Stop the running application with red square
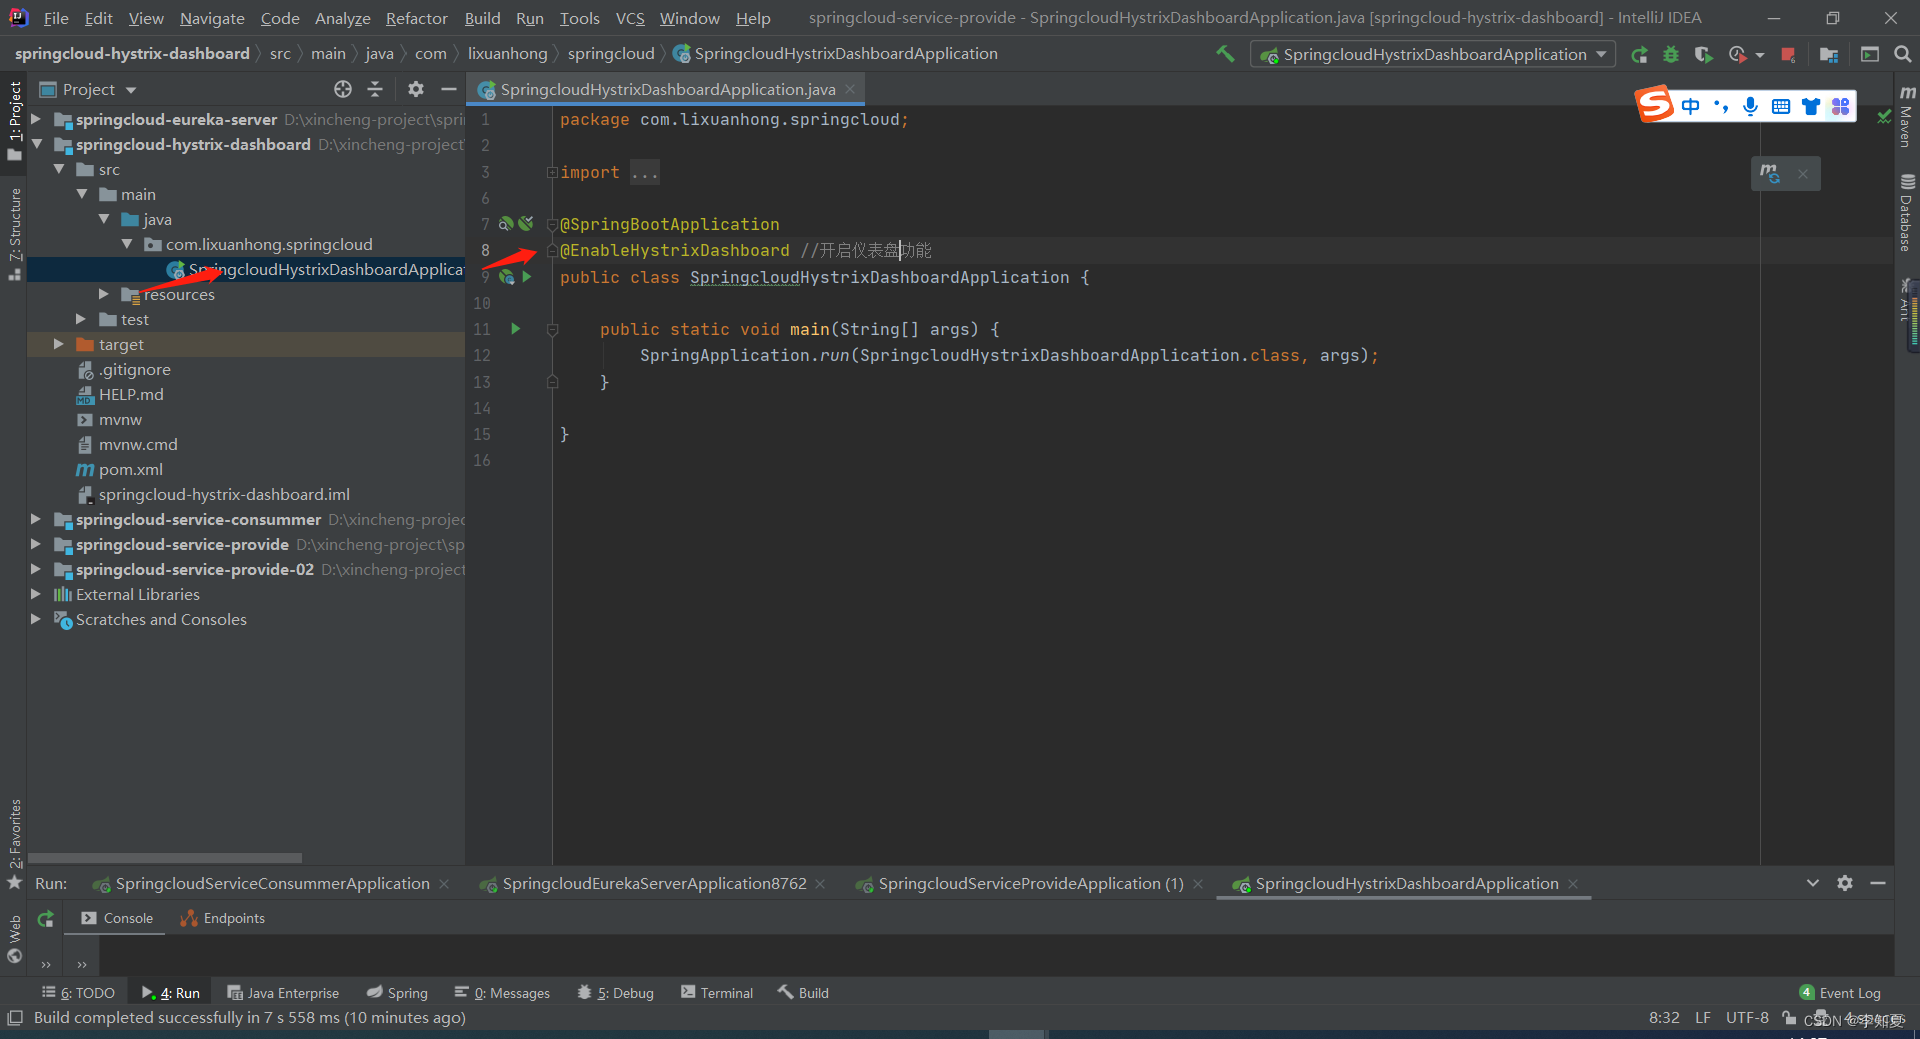Screen dimensions: 1920x1039 [1788, 55]
